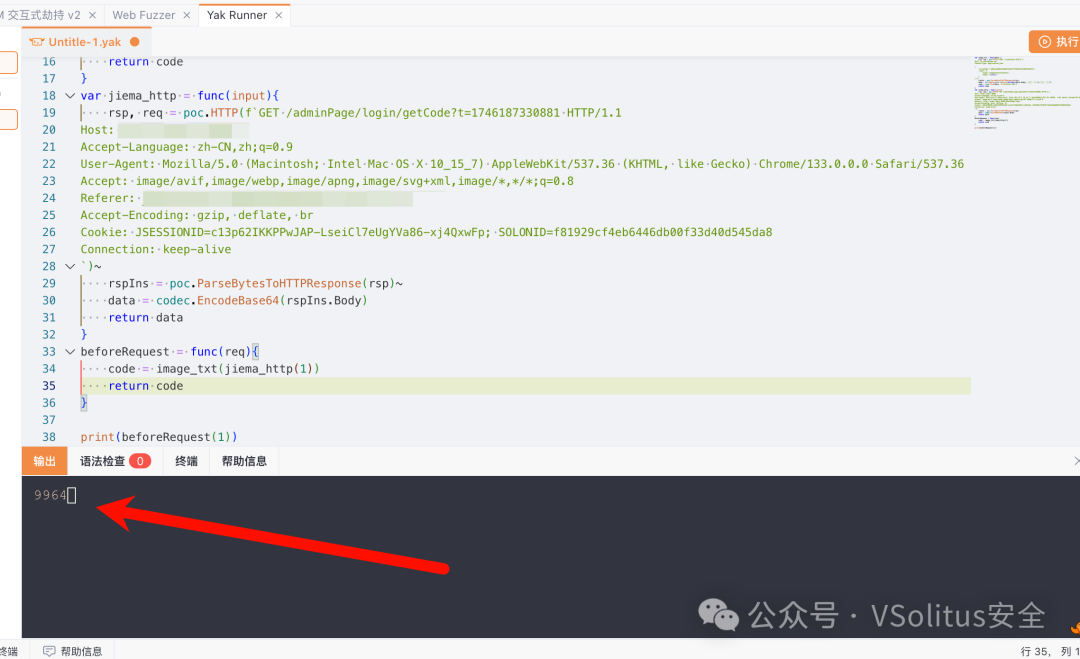Click 终端 in the bottom status bar
Image resolution: width=1080 pixels, height=659 pixels.
pos(9,651)
